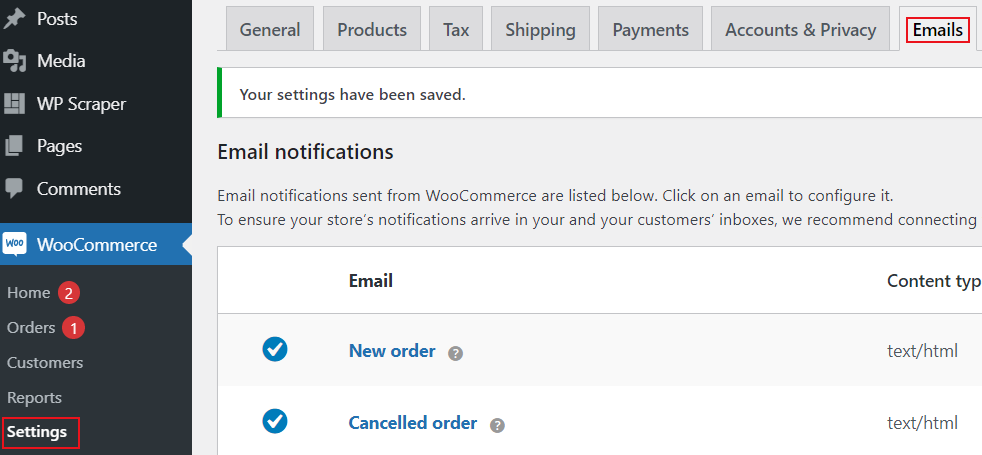This screenshot has width=982, height=455.
Task: Toggle the New order enabled checkmark
Action: [x=275, y=349]
